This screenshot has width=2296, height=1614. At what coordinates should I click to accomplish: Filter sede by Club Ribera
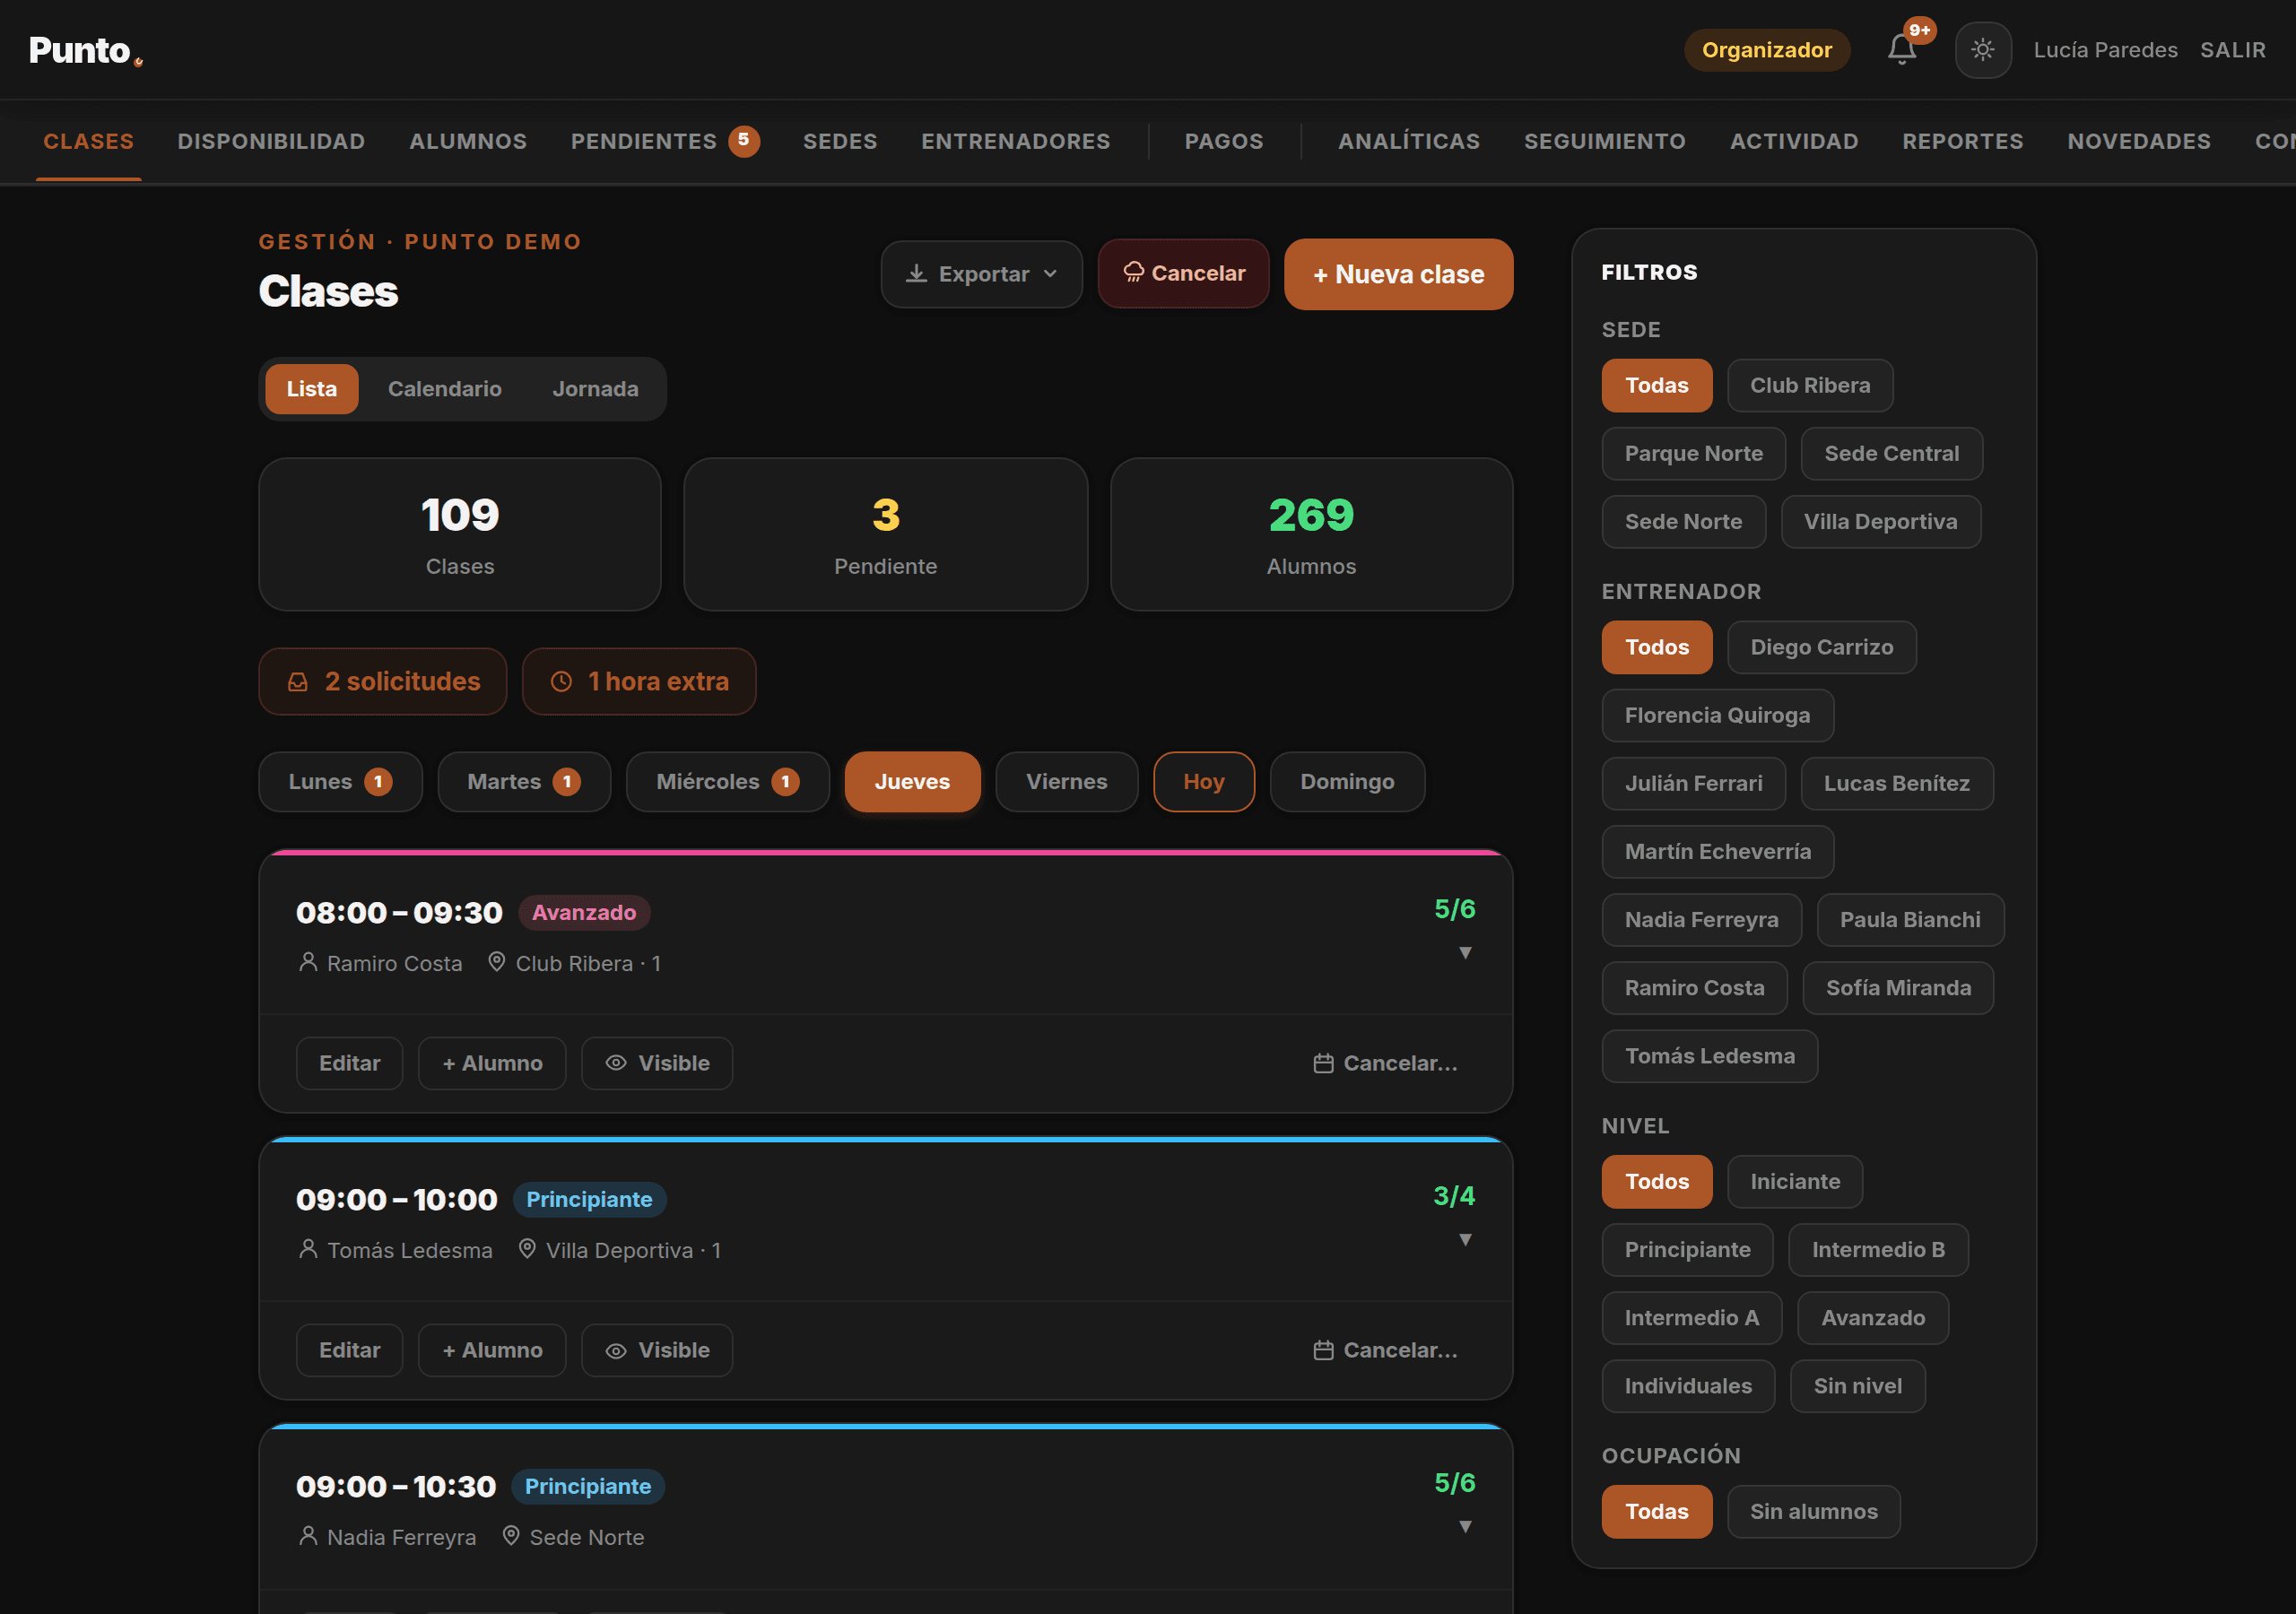pyautogui.click(x=1810, y=385)
